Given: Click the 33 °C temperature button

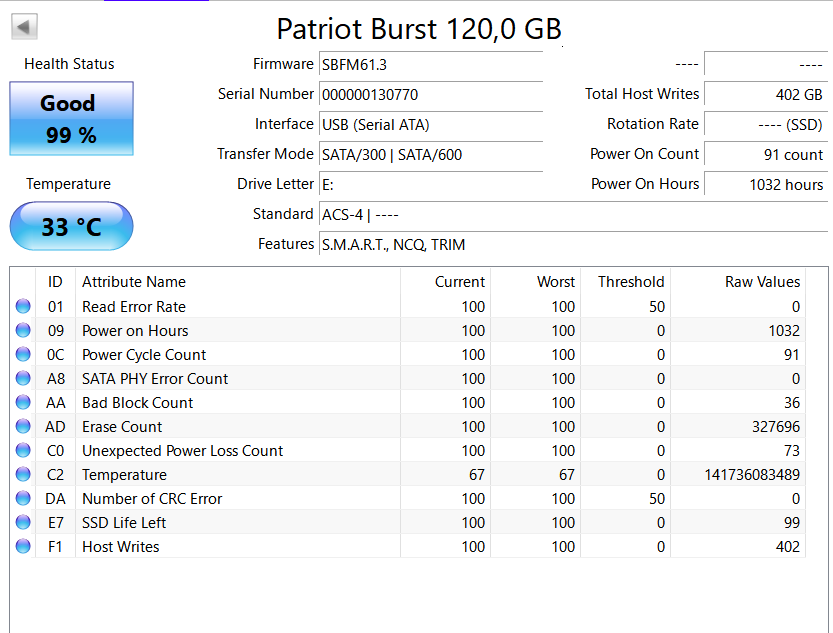Looking at the screenshot, I should pos(71,226).
